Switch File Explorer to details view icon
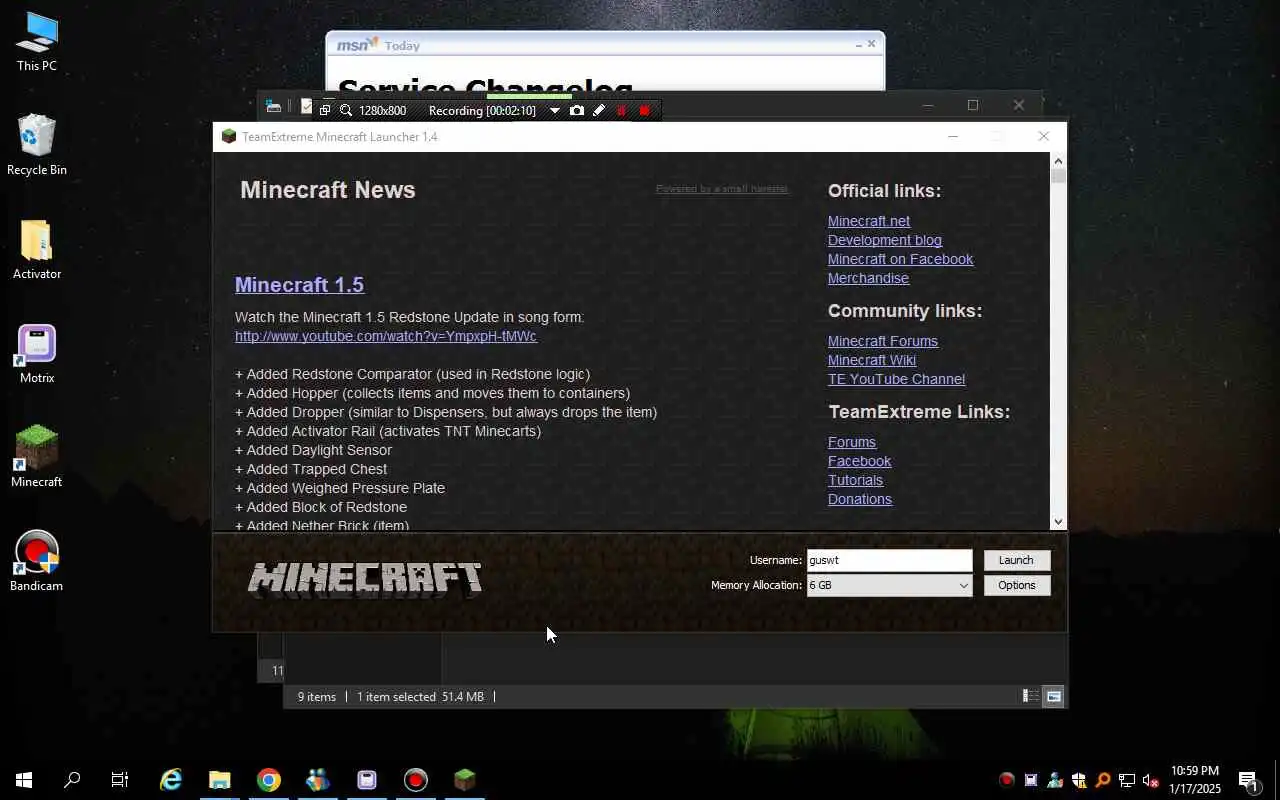1280x800 pixels. (x=1030, y=696)
